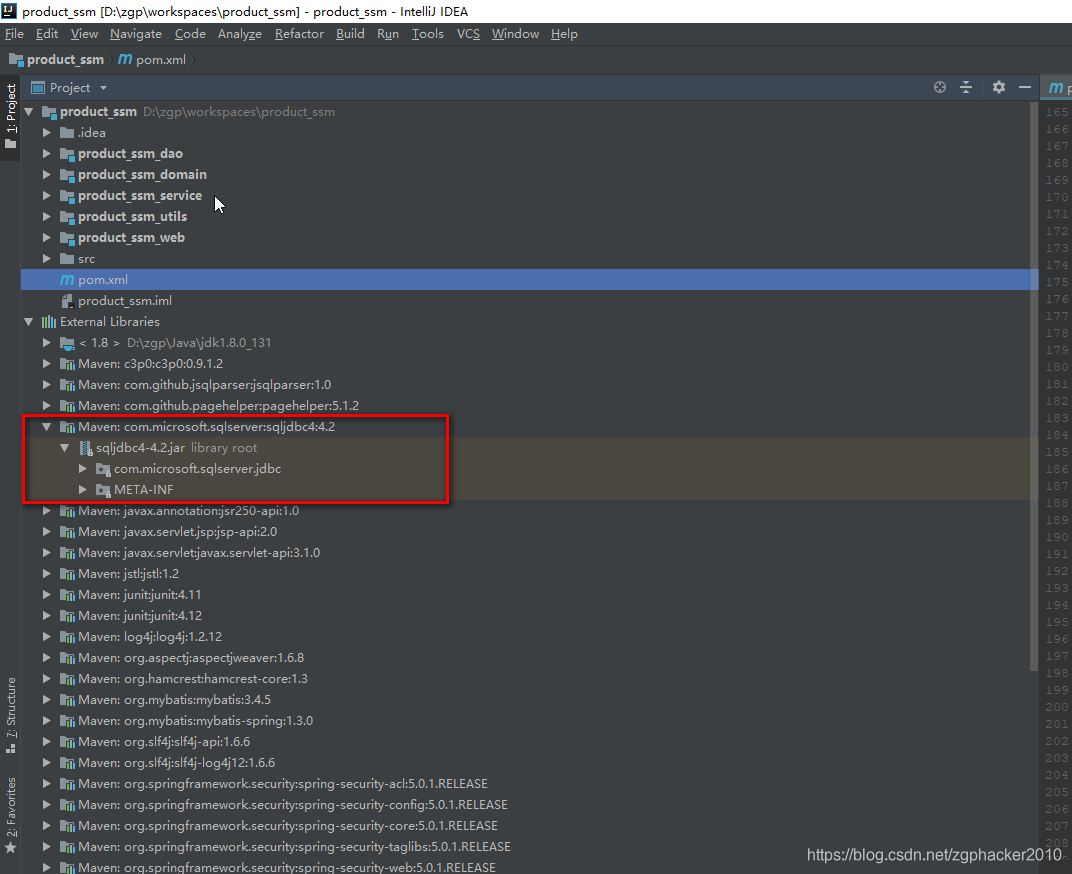Select Maven: javax.servlet.jsp:jsp-api:2.0

178,532
